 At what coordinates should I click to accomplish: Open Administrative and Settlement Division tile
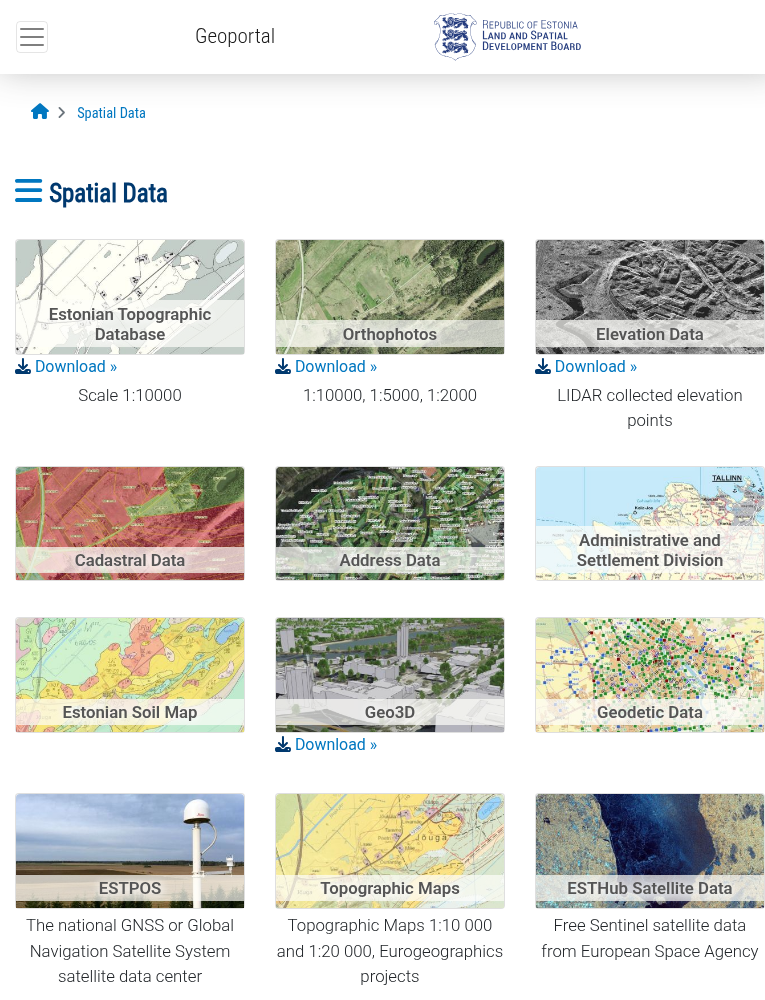650,523
